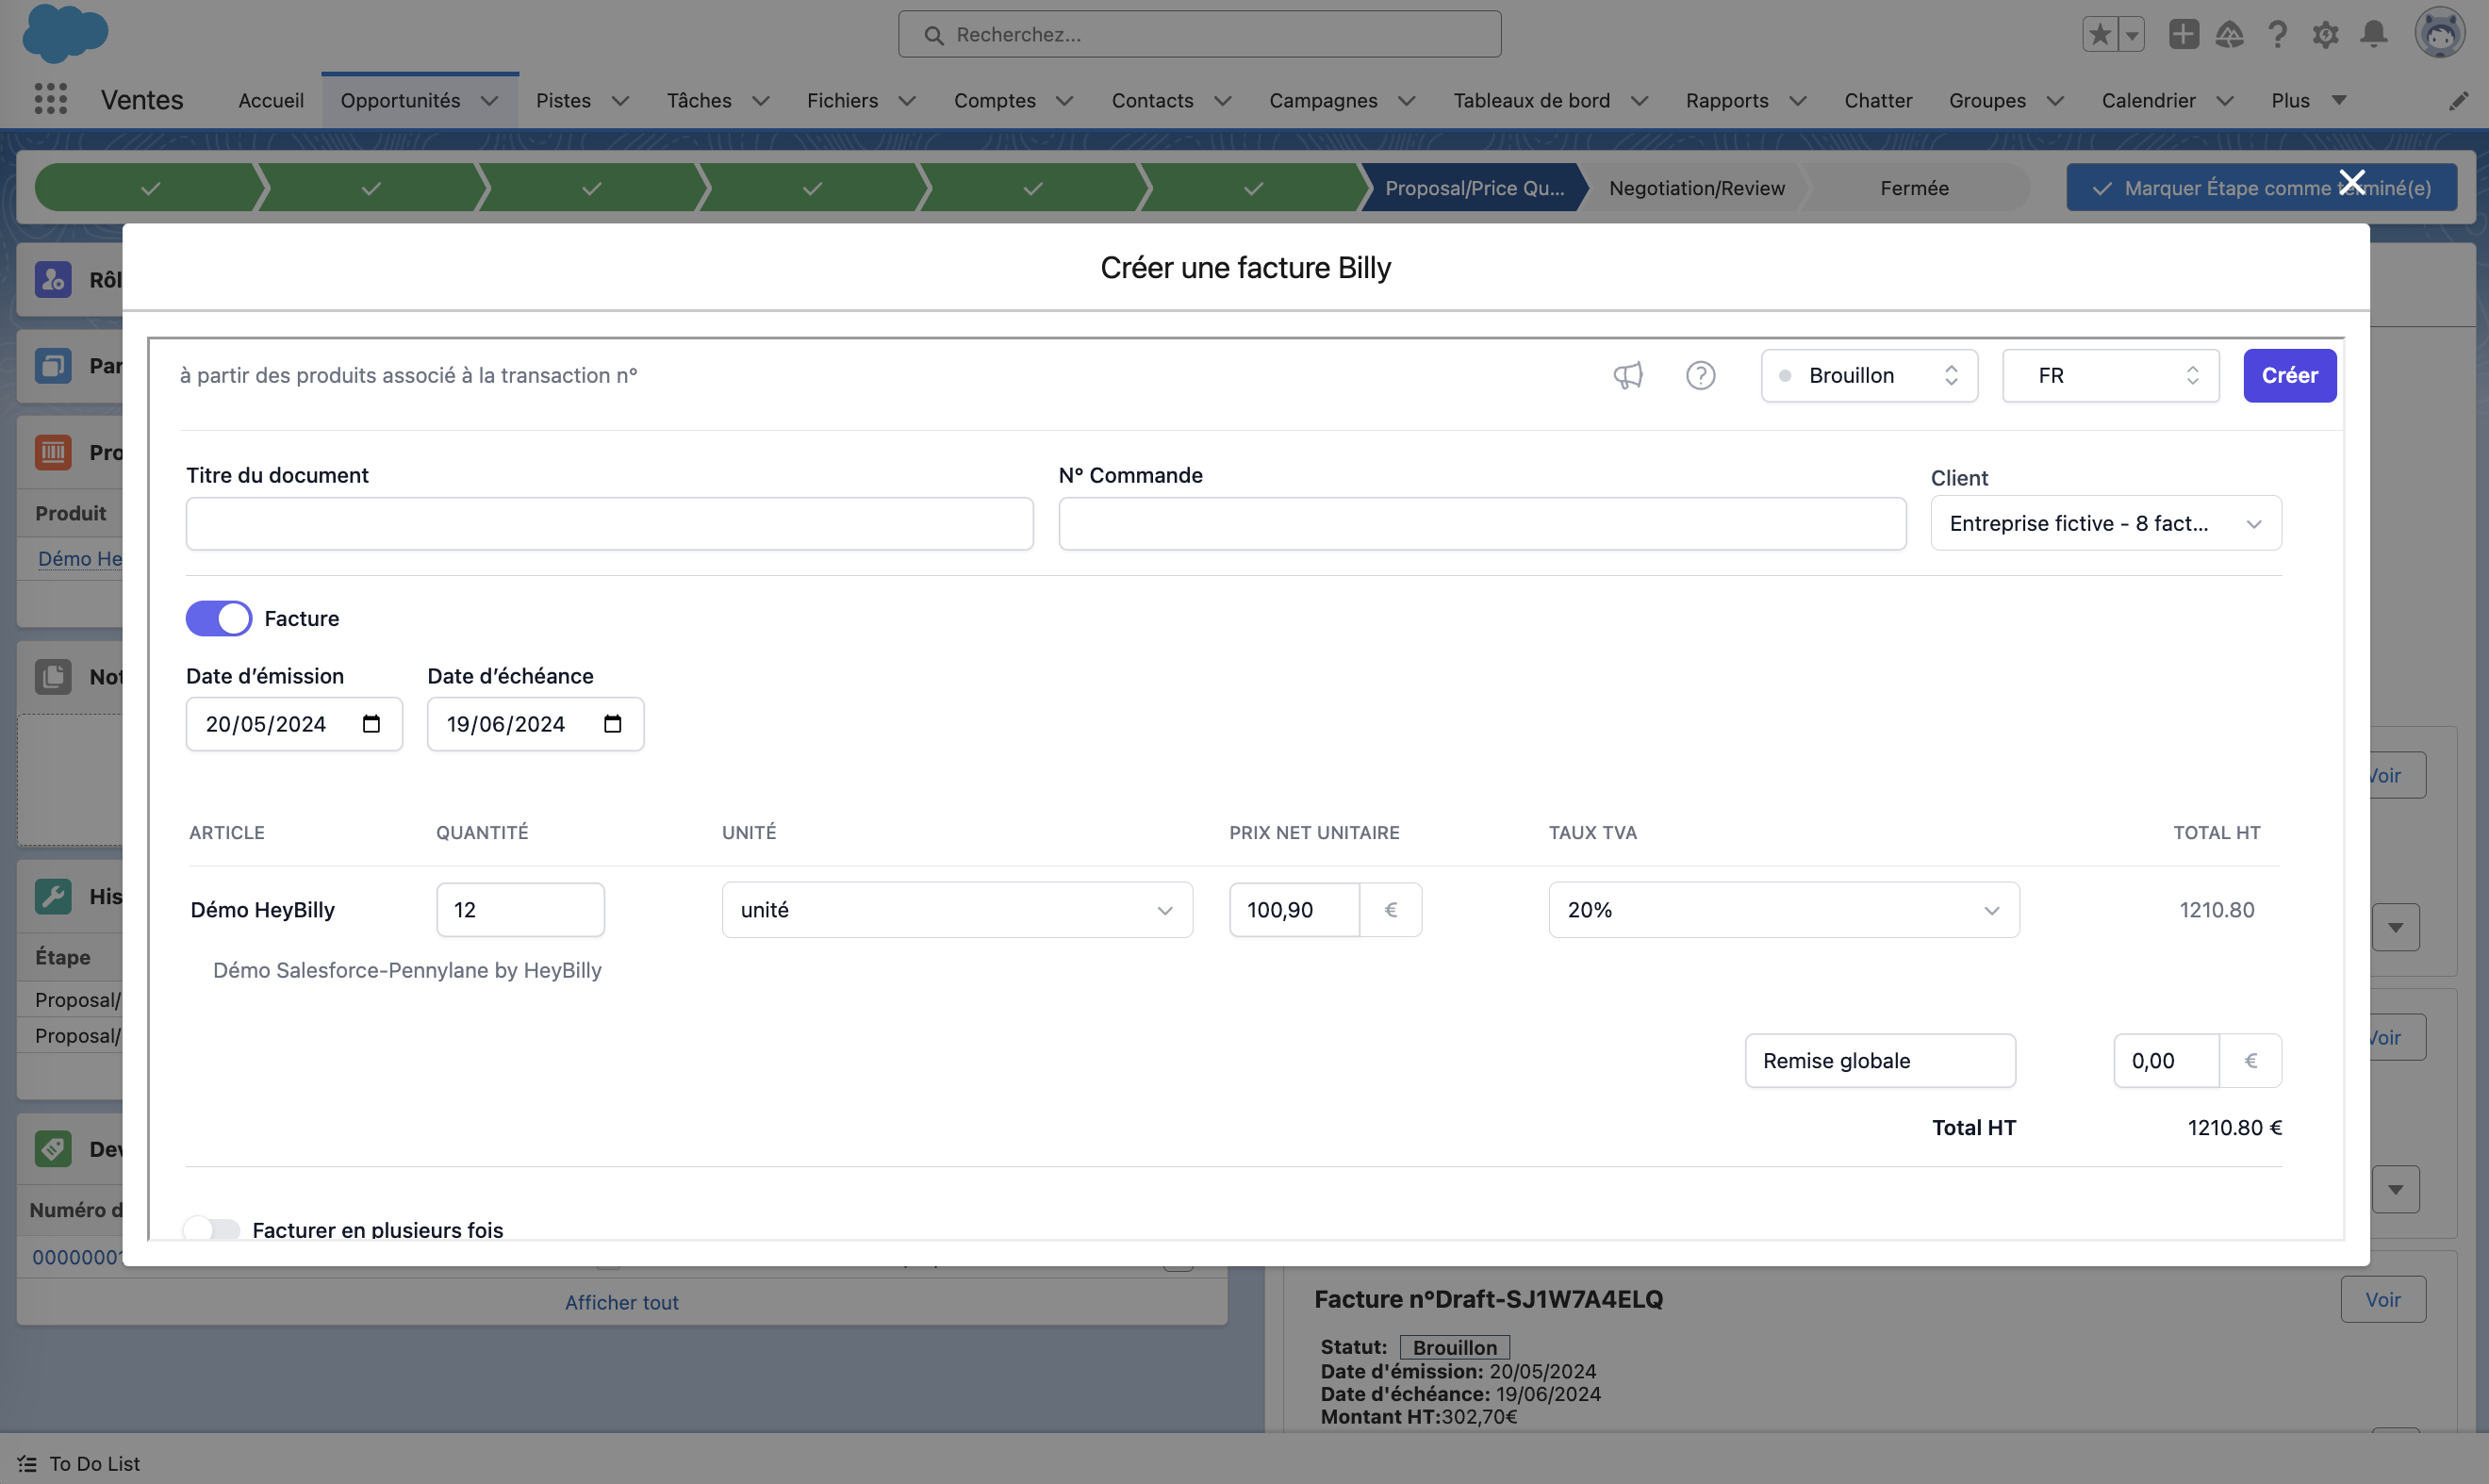This screenshot has width=2489, height=1484.
Task: Click the Remise globale label field
Action: pyautogui.click(x=1880, y=1060)
